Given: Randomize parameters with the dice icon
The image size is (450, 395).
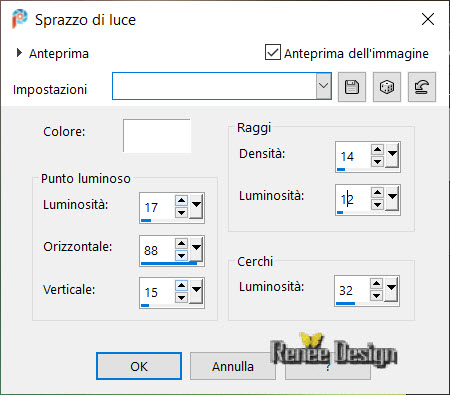Looking at the screenshot, I should [x=387, y=87].
